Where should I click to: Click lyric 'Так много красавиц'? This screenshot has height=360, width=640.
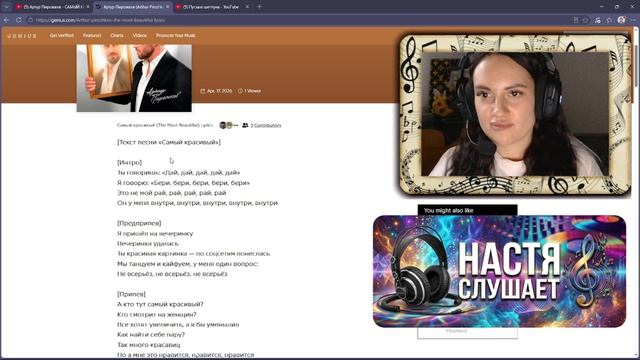[x=148, y=345]
